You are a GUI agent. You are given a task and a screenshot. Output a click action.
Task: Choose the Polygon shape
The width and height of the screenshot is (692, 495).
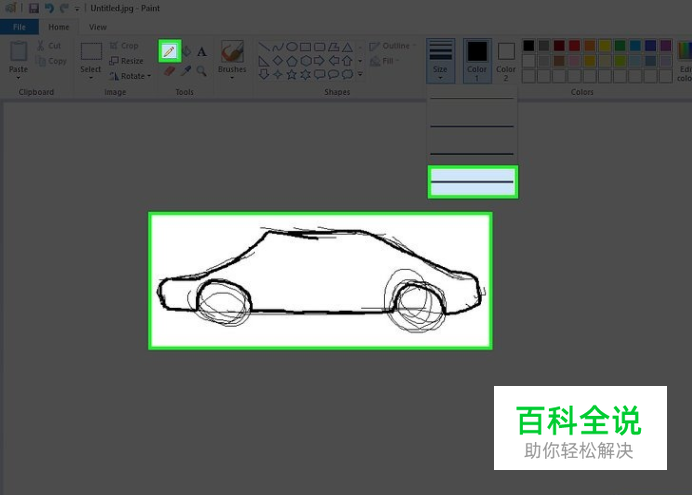click(x=334, y=47)
